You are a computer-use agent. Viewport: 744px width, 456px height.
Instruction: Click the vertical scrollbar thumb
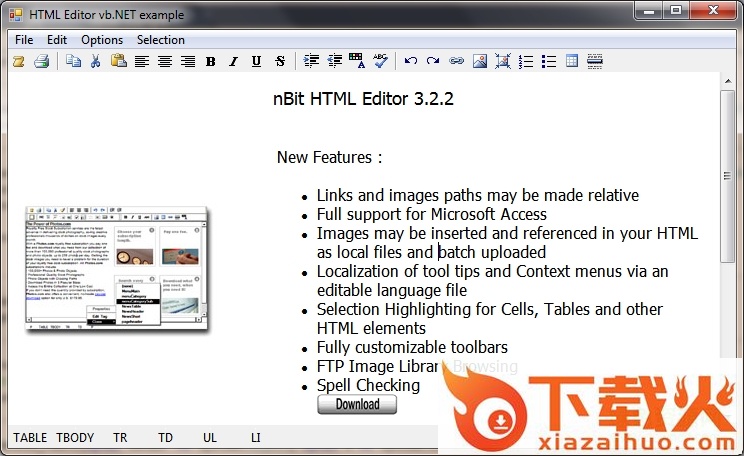pos(727,175)
